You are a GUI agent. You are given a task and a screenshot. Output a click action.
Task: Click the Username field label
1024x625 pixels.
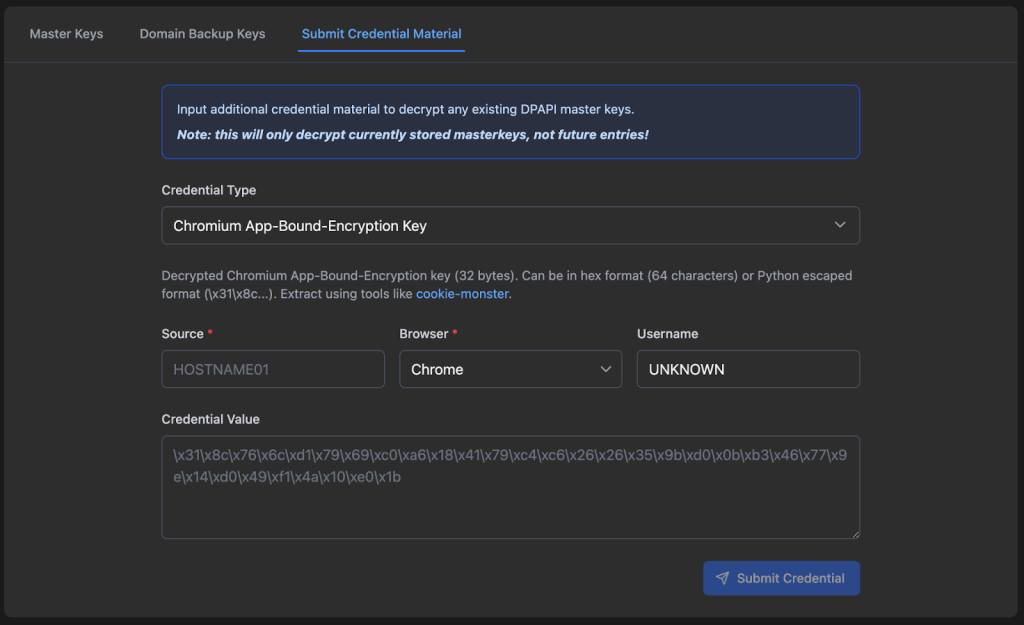click(667, 333)
